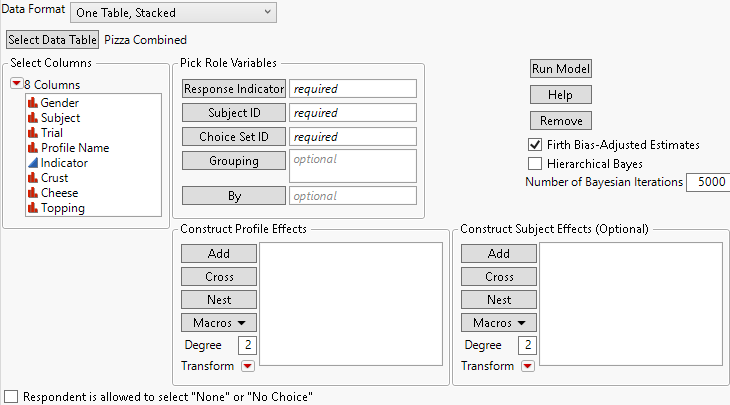
Task: Click the Topping column type icon
Action: [33, 208]
